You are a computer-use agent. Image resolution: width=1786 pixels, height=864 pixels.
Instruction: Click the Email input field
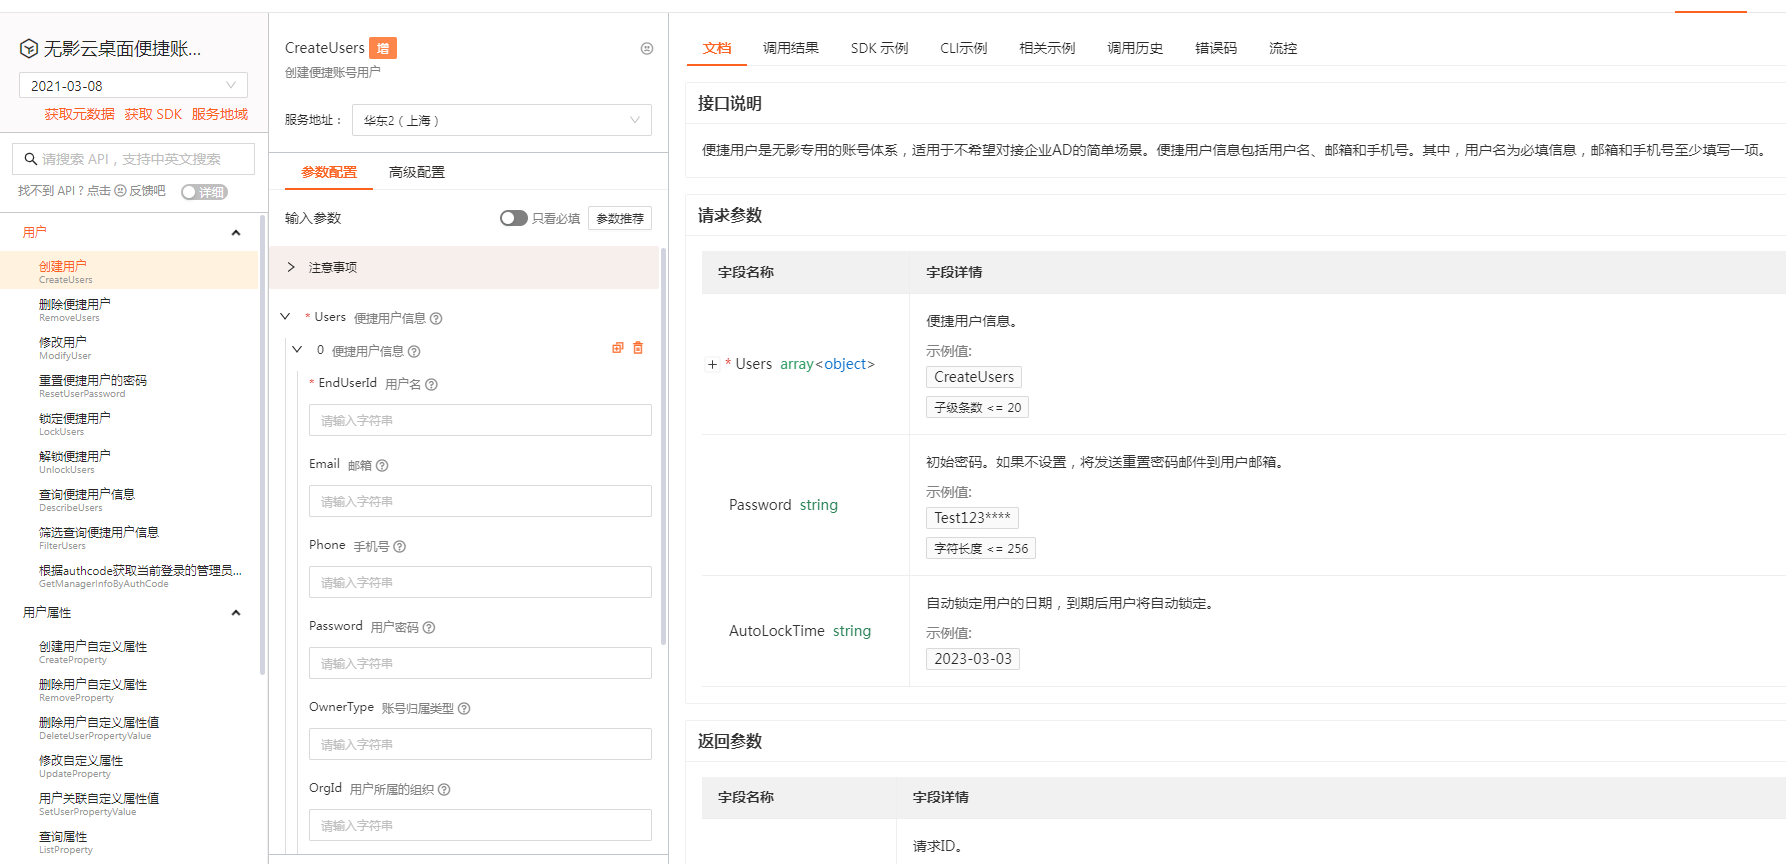(480, 501)
